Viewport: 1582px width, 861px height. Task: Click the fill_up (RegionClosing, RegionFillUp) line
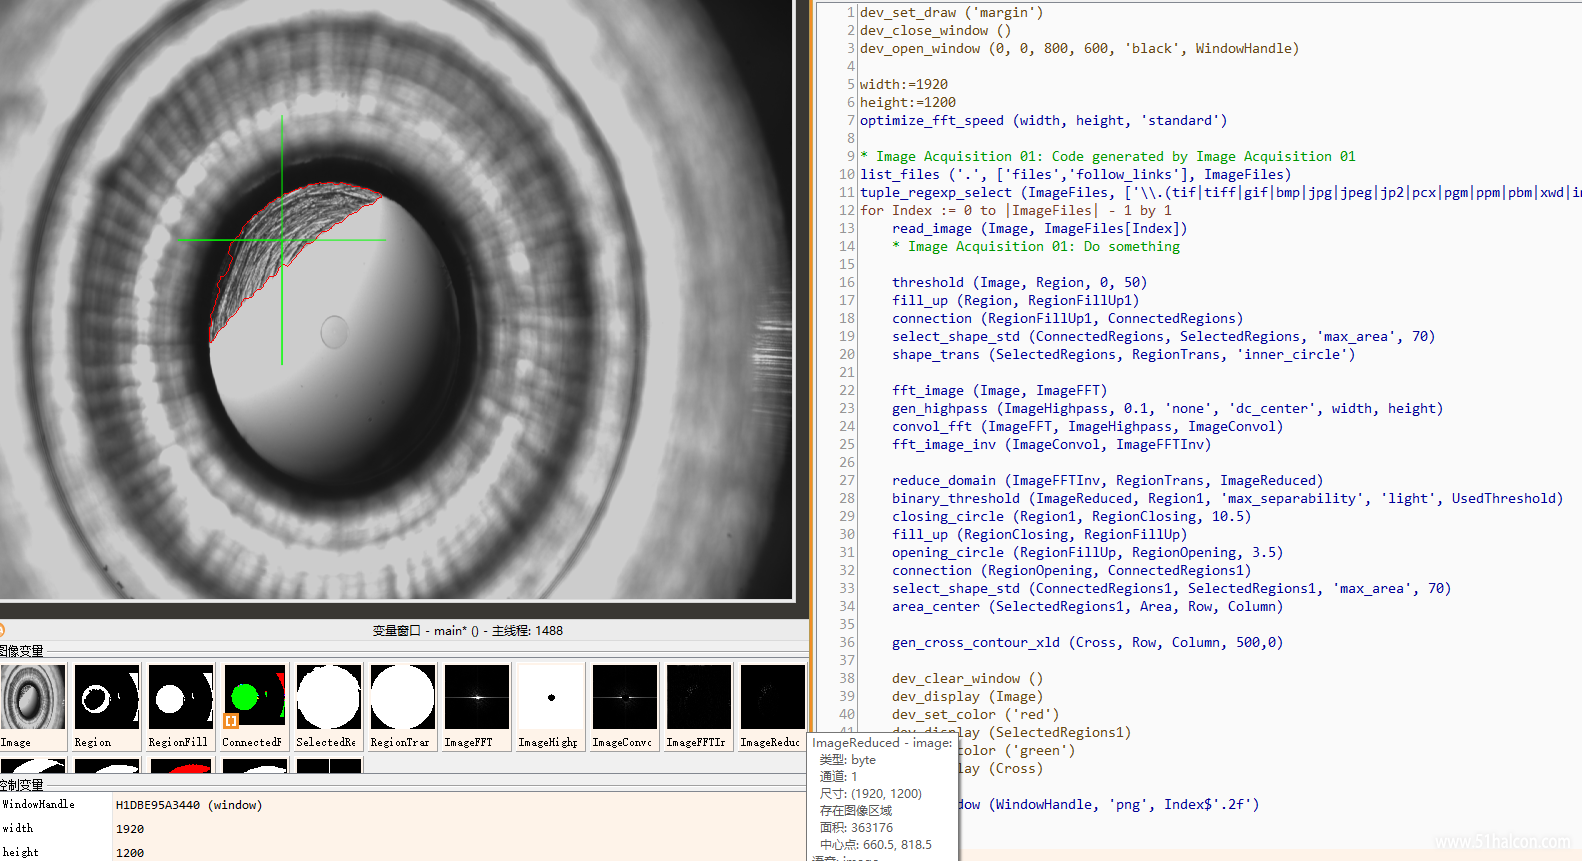(x=1039, y=534)
